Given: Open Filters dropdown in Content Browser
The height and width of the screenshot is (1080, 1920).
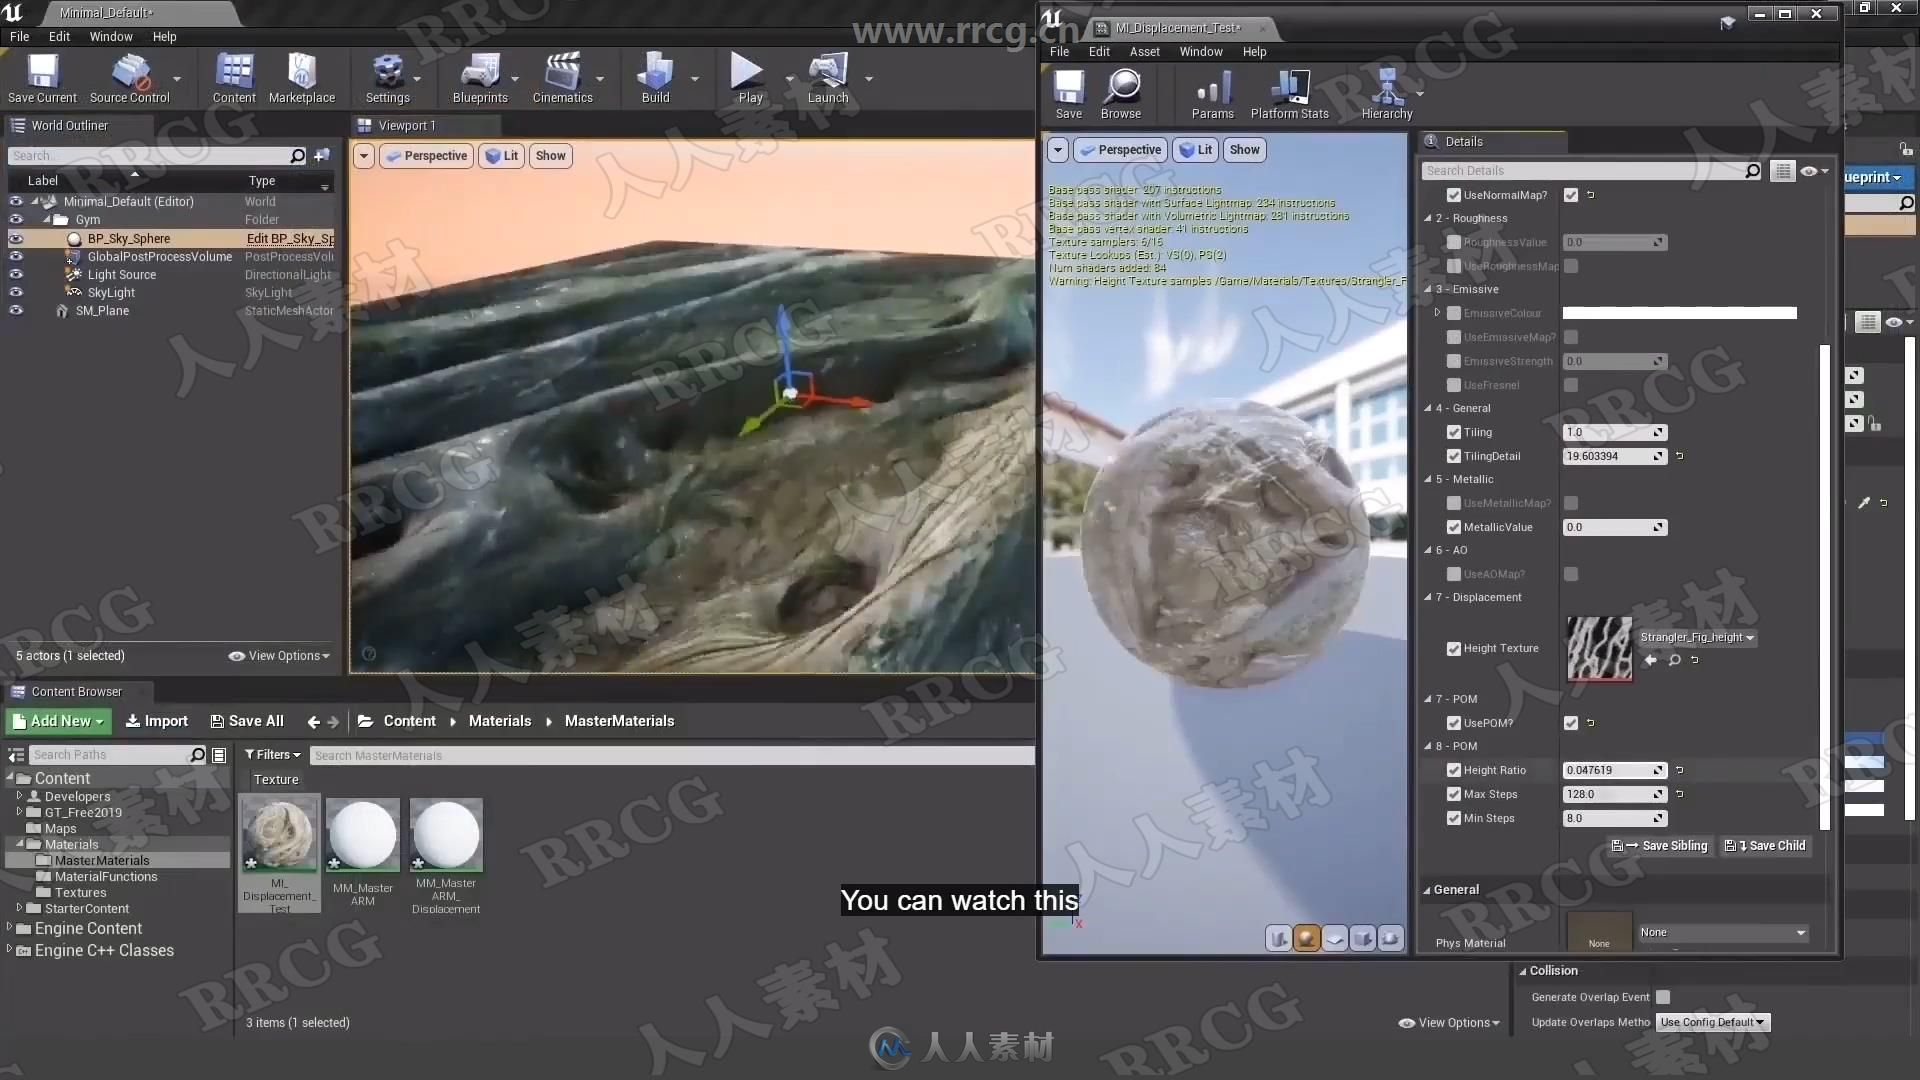Looking at the screenshot, I should coord(272,755).
